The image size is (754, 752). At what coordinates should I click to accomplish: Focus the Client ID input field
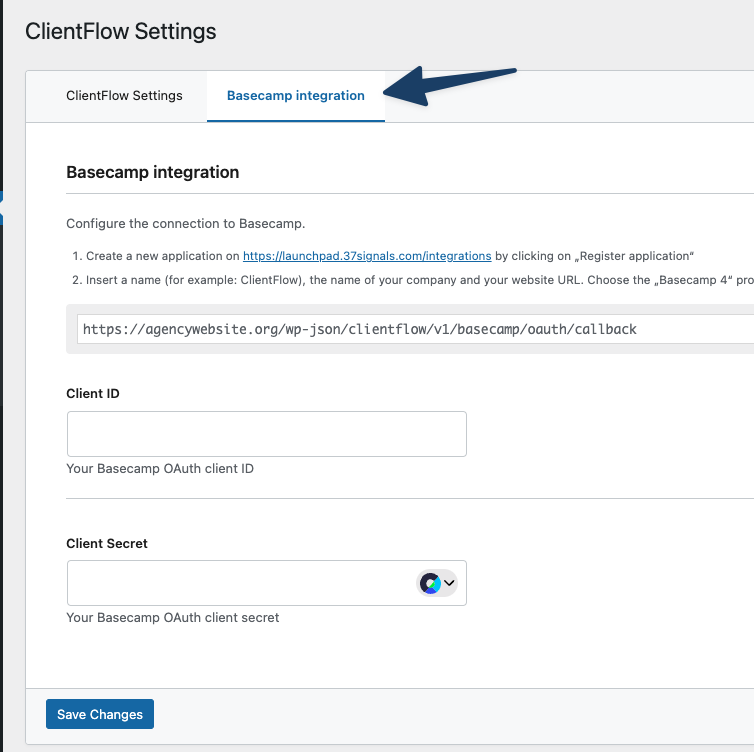267,434
